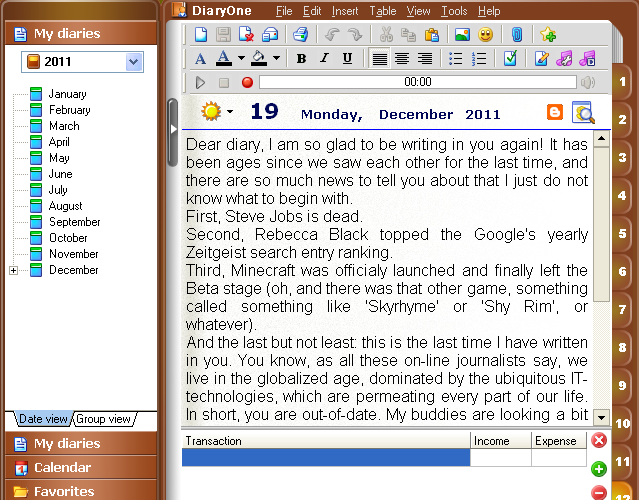The width and height of the screenshot is (639, 500).
Task: Click the multi-window toolbar icon beside Print
Action: [270, 35]
